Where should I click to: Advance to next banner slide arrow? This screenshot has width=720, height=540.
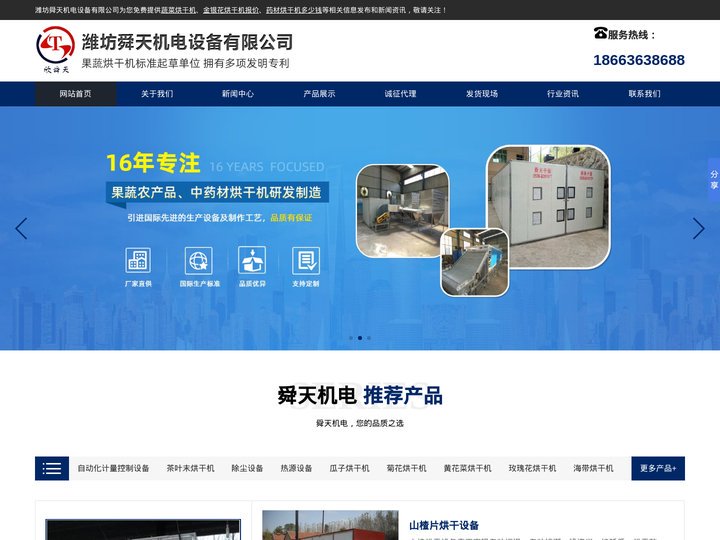(x=698, y=228)
